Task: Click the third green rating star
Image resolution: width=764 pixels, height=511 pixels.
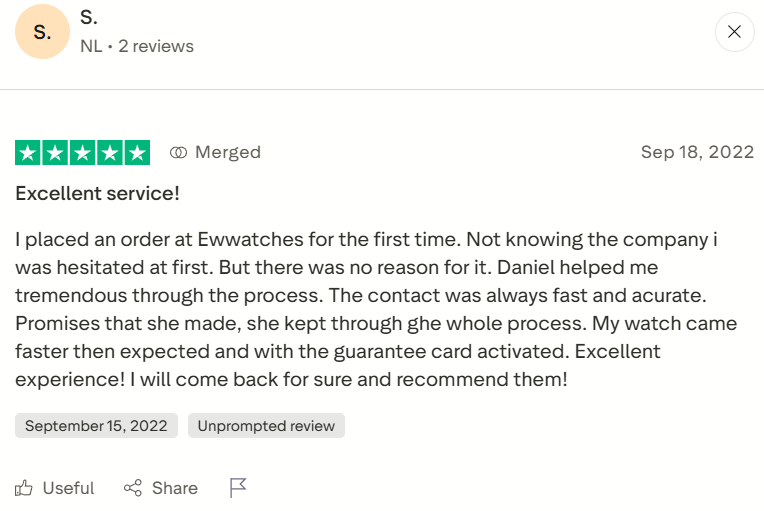Action: (82, 153)
